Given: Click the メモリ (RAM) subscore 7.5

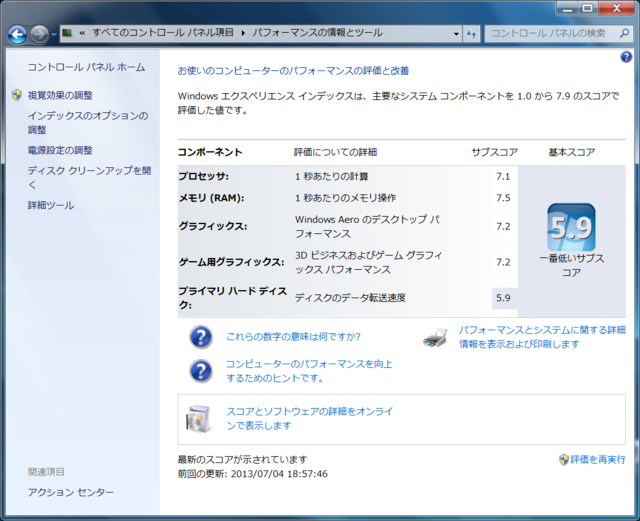Looking at the screenshot, I should tap(503, 198).
